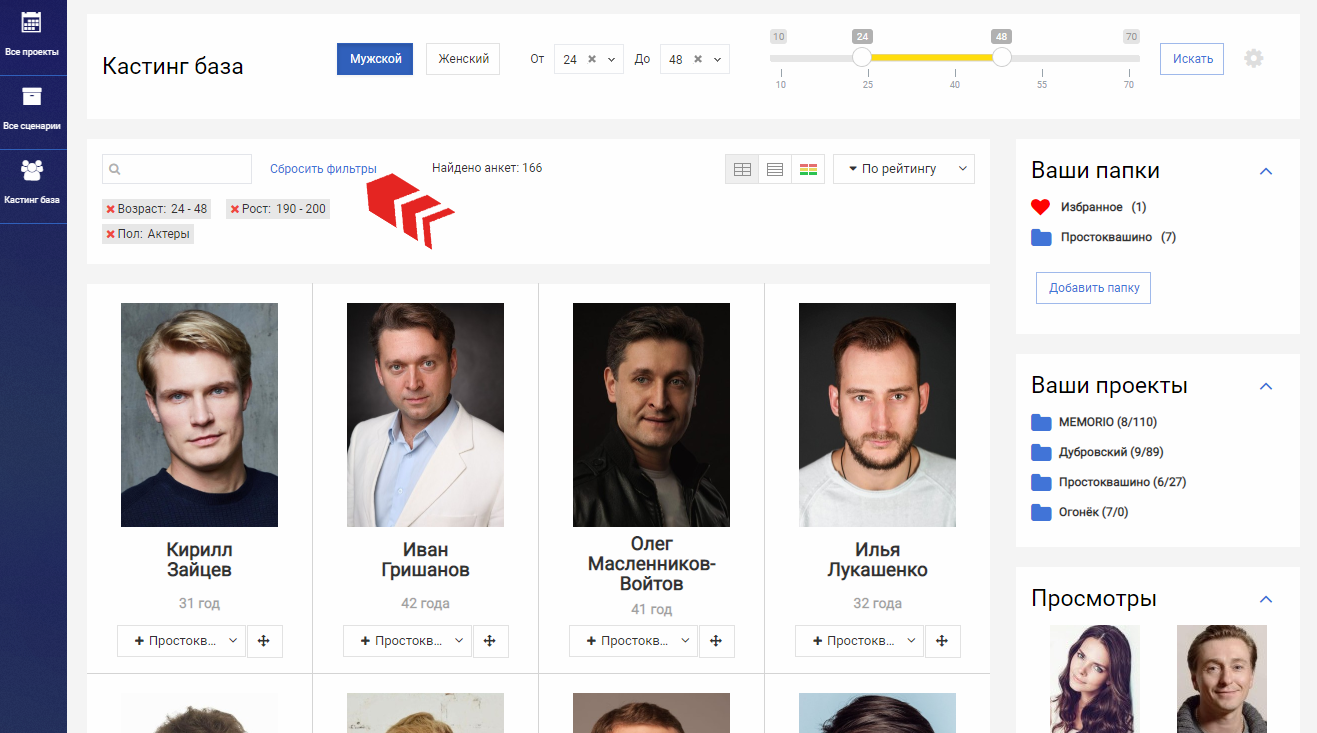
Task: Open the folder dropdown arrow for Иван Гришанов
Action: tap(459, 641)
